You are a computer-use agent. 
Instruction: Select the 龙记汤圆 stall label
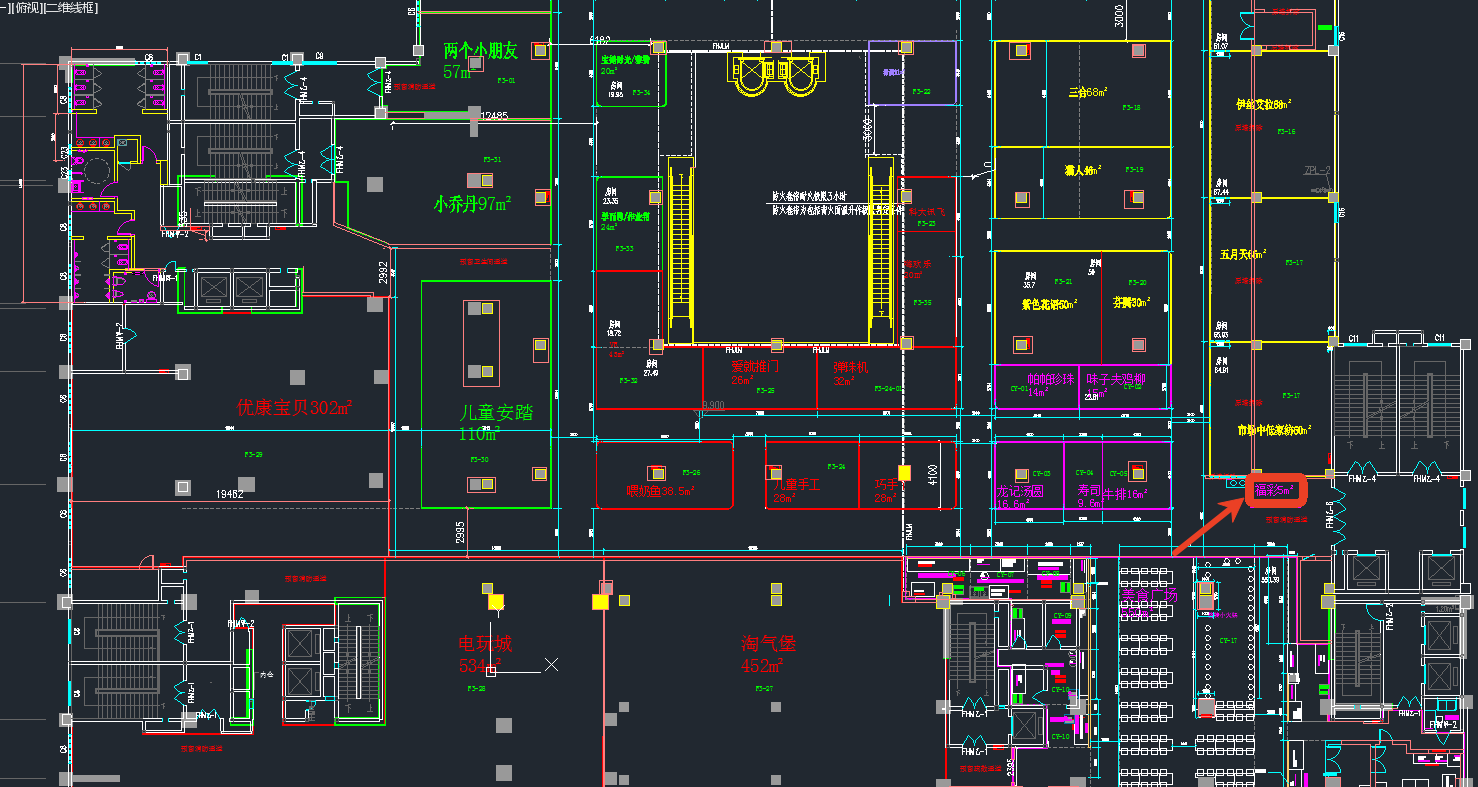coord(1020,492)
